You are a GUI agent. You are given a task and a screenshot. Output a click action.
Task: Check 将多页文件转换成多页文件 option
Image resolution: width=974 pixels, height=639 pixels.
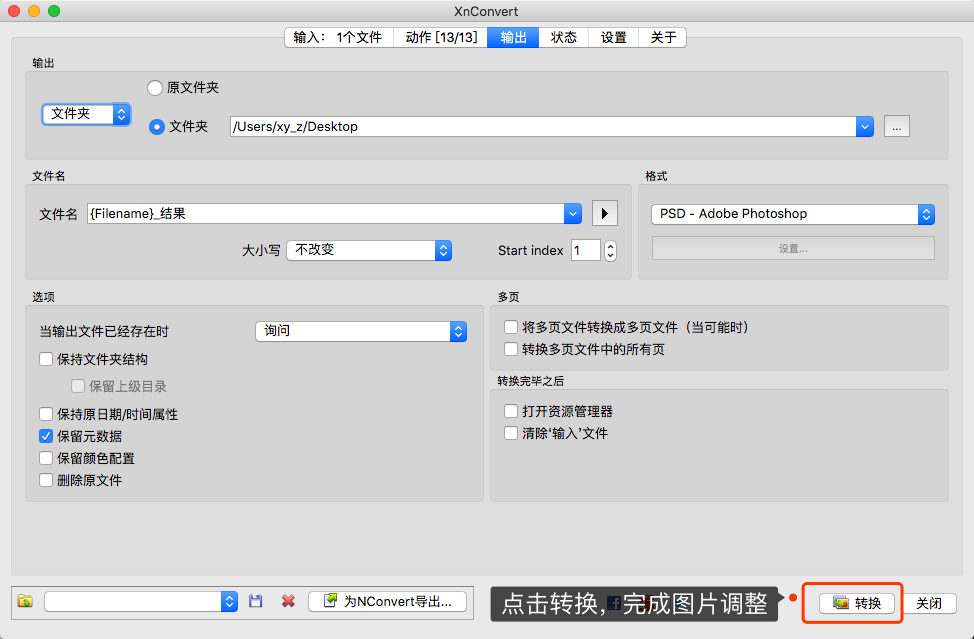511,327
